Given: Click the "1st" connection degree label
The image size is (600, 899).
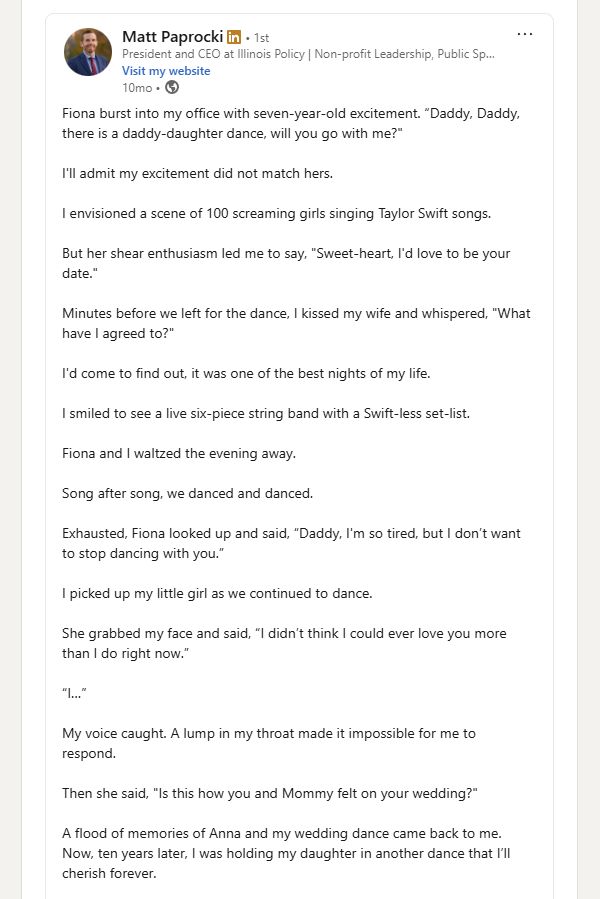Looking at the screenshot, I should point(259,38).
